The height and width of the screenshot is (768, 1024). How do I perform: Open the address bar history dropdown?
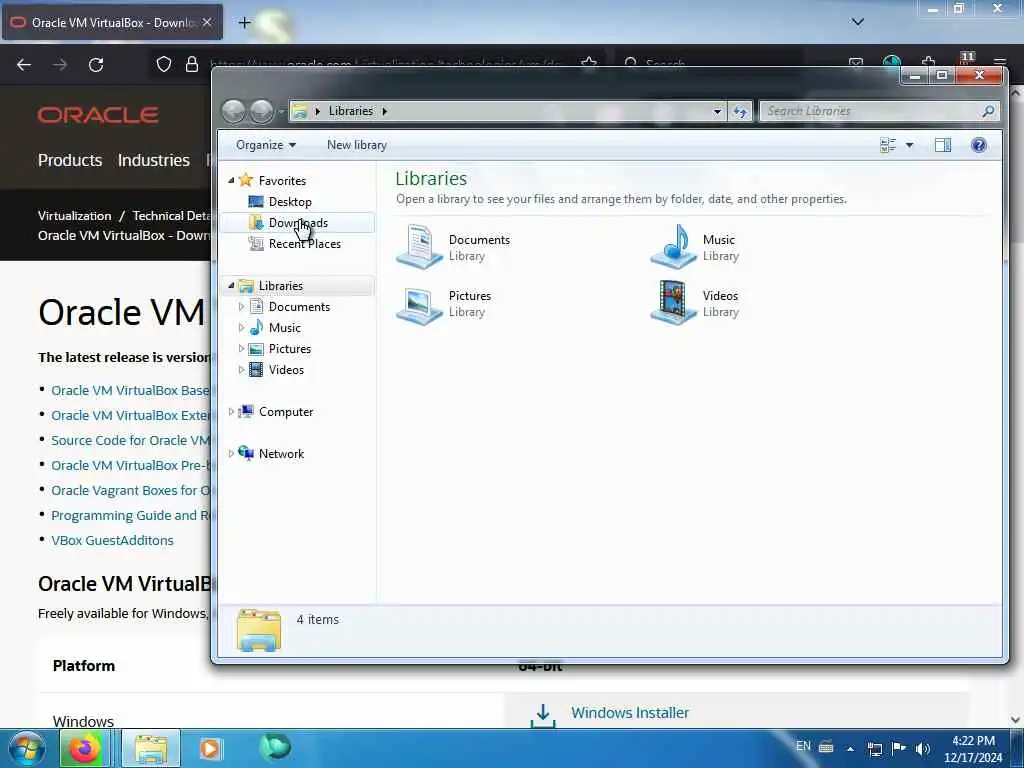[717, 112]
